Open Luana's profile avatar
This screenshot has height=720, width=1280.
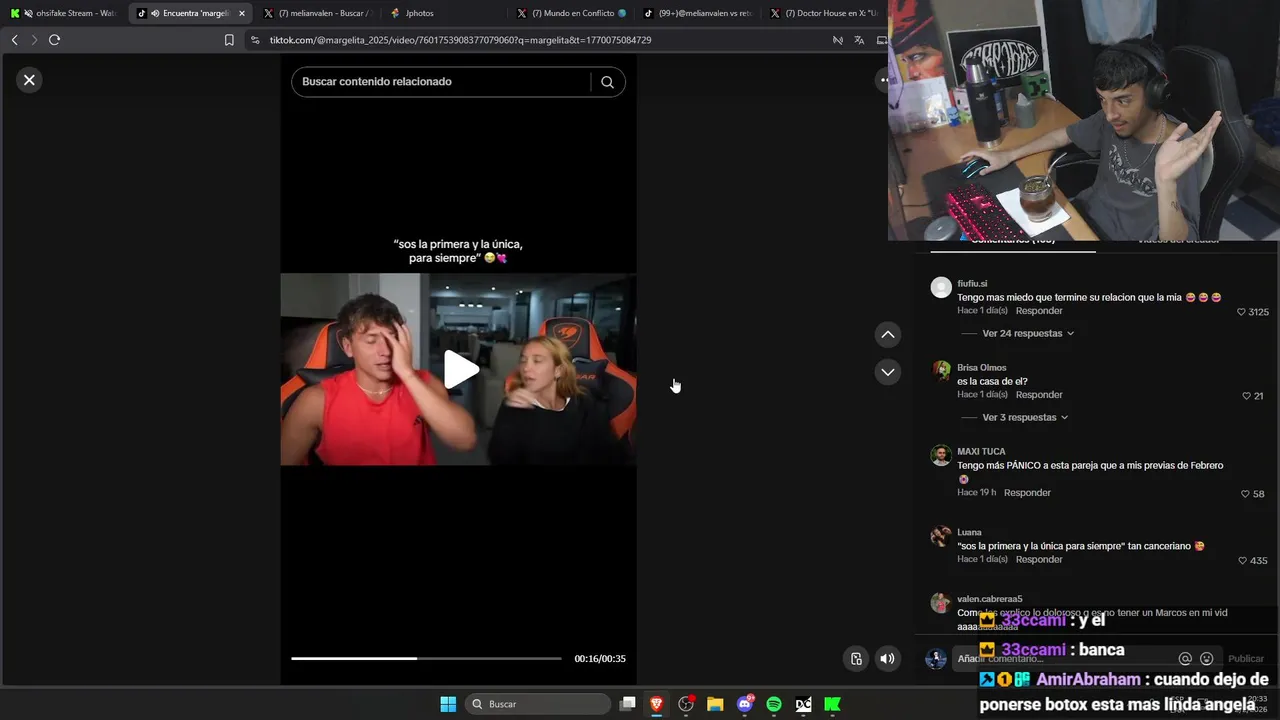[x=941, y=536]
